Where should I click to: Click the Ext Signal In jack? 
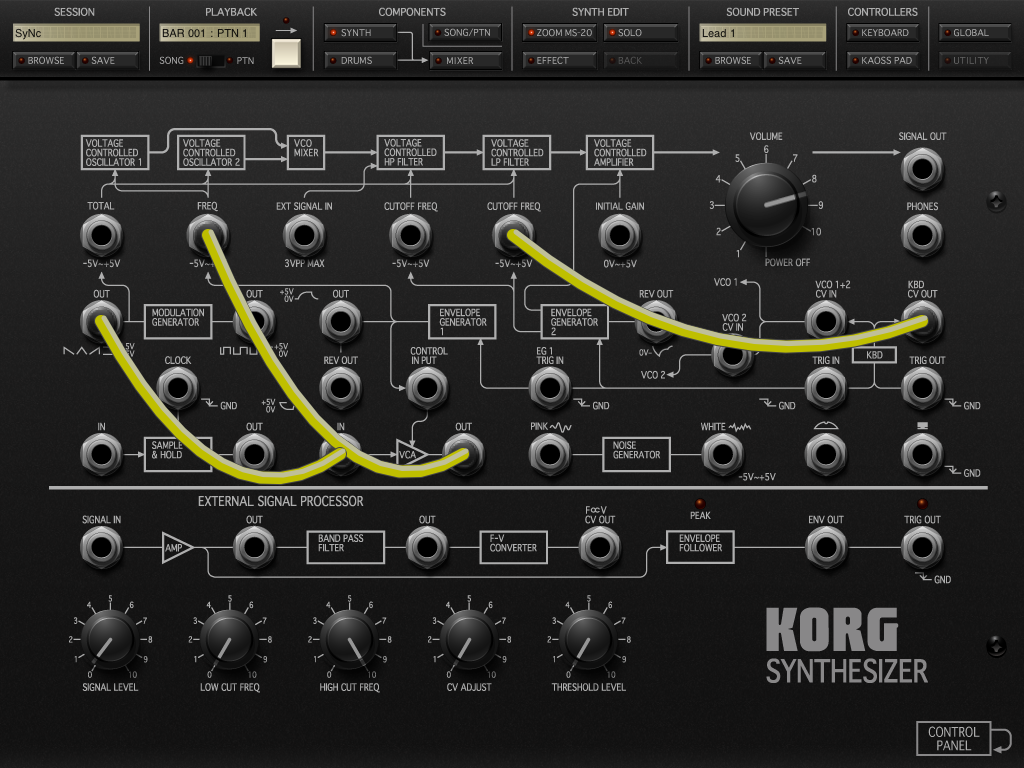[304, 238]
